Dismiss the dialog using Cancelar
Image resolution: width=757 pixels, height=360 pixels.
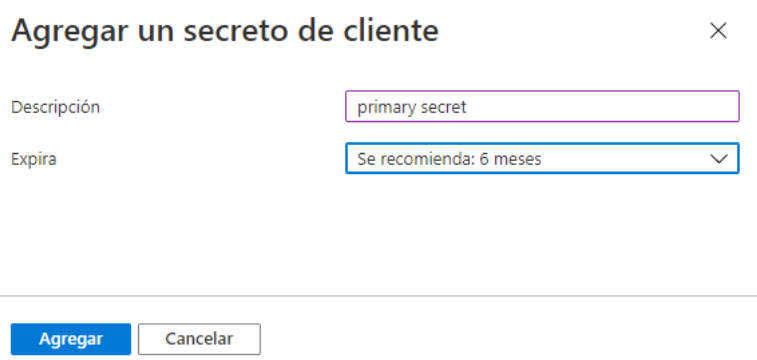(x=199, y=339)
